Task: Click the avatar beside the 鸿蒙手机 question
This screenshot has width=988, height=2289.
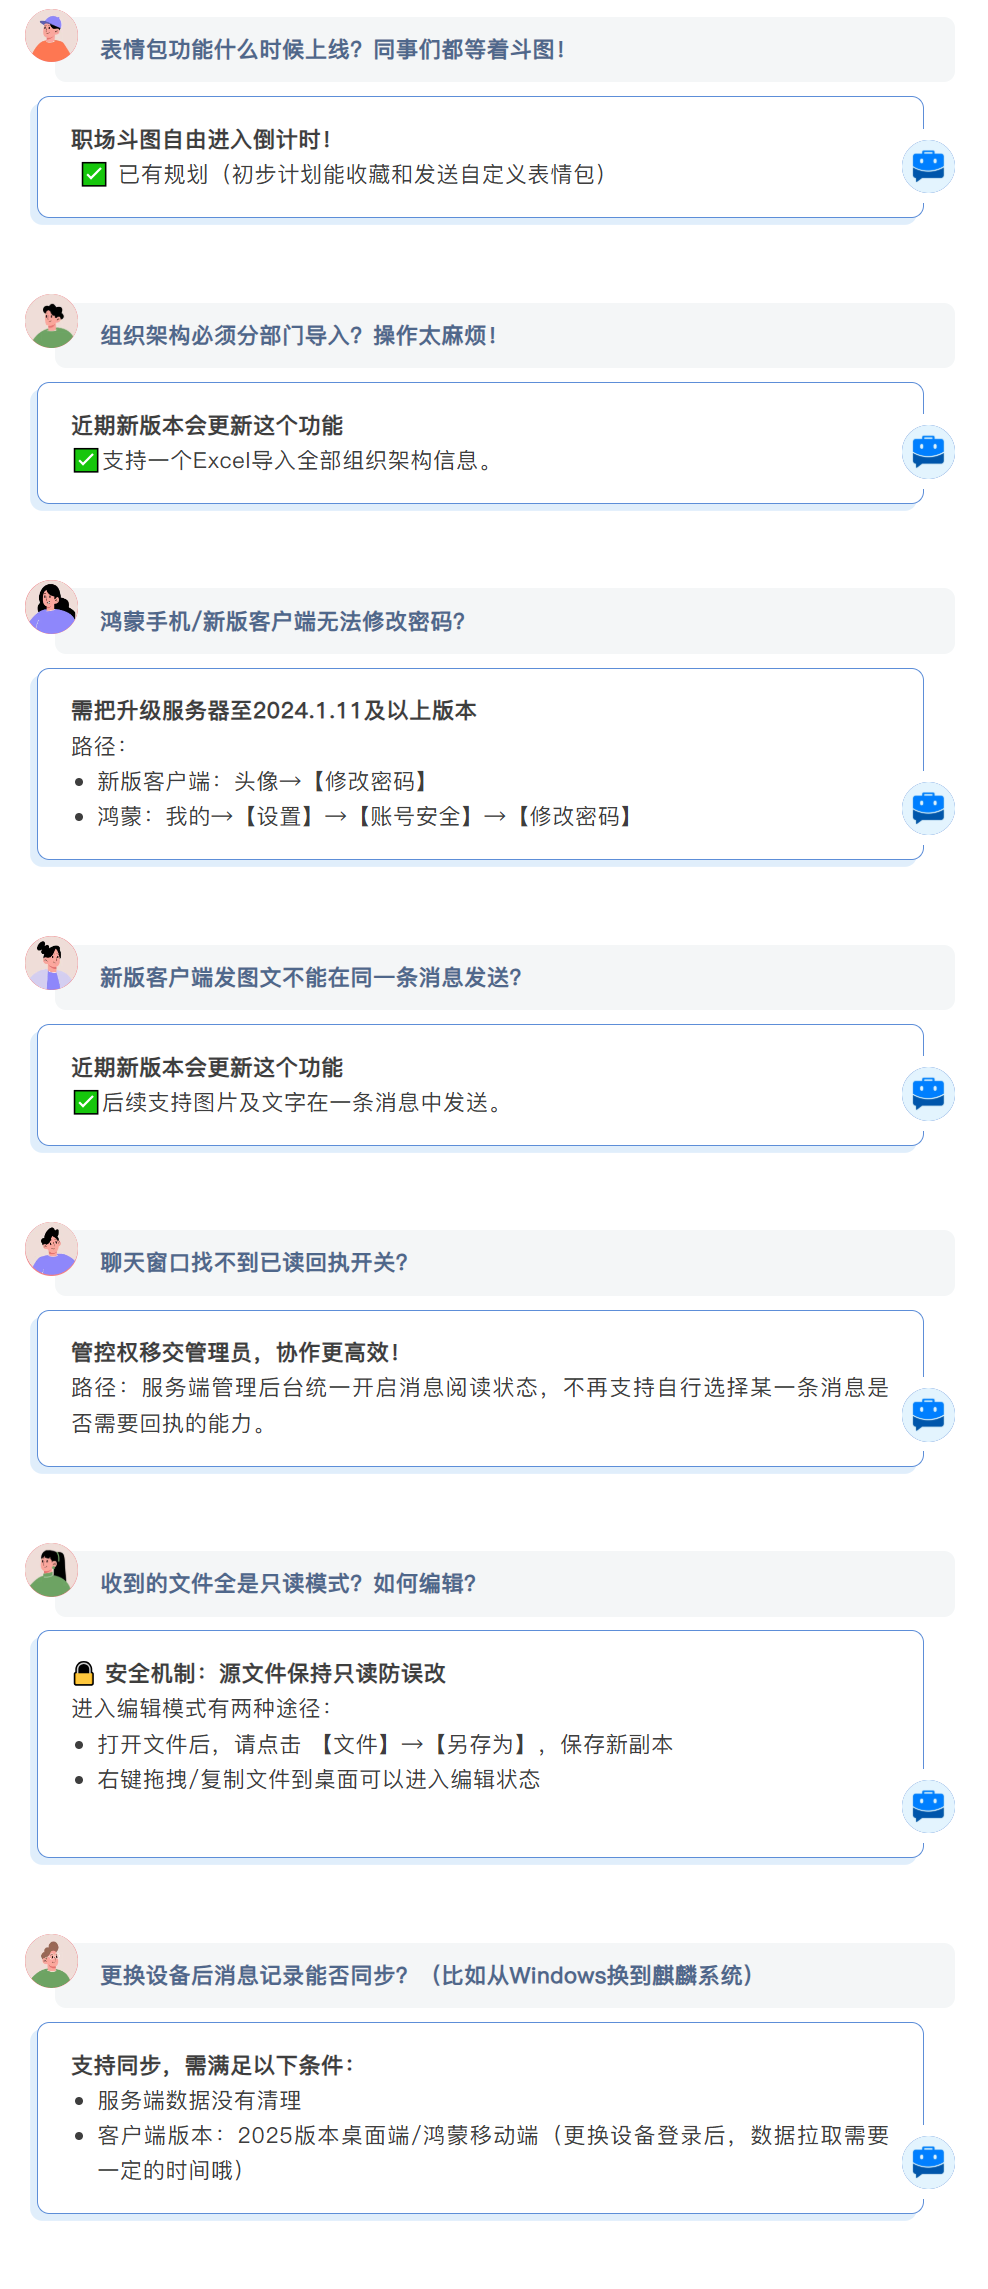Action: (x=51, y=607)
